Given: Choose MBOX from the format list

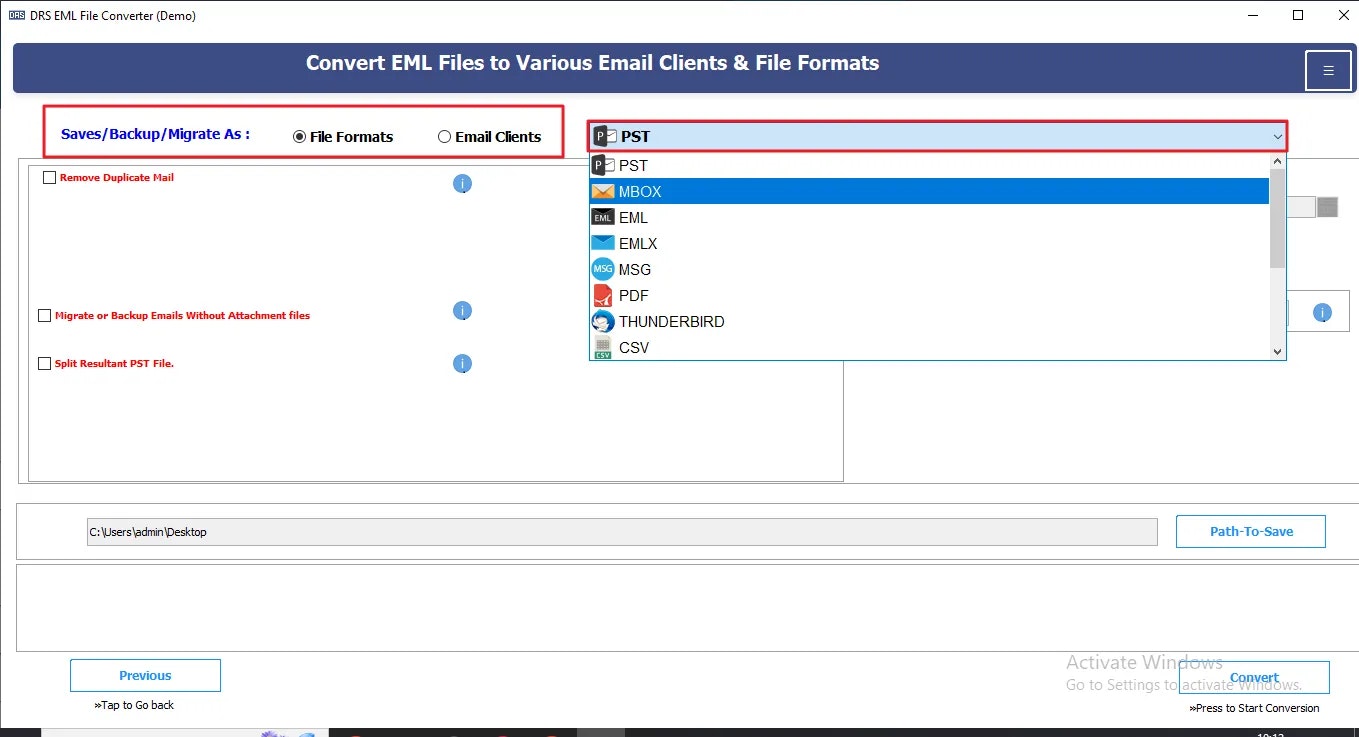Looking at the screenshot, I should 929,191.
